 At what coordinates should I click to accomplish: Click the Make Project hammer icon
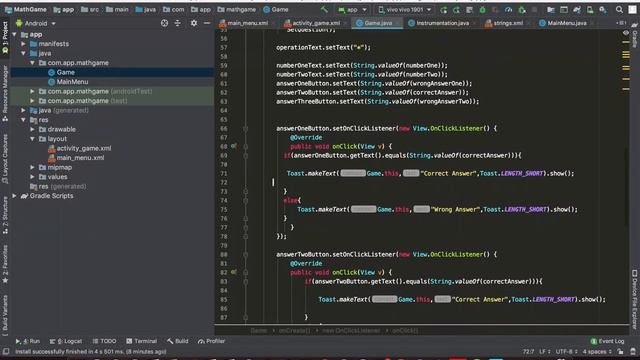[324, 9]
